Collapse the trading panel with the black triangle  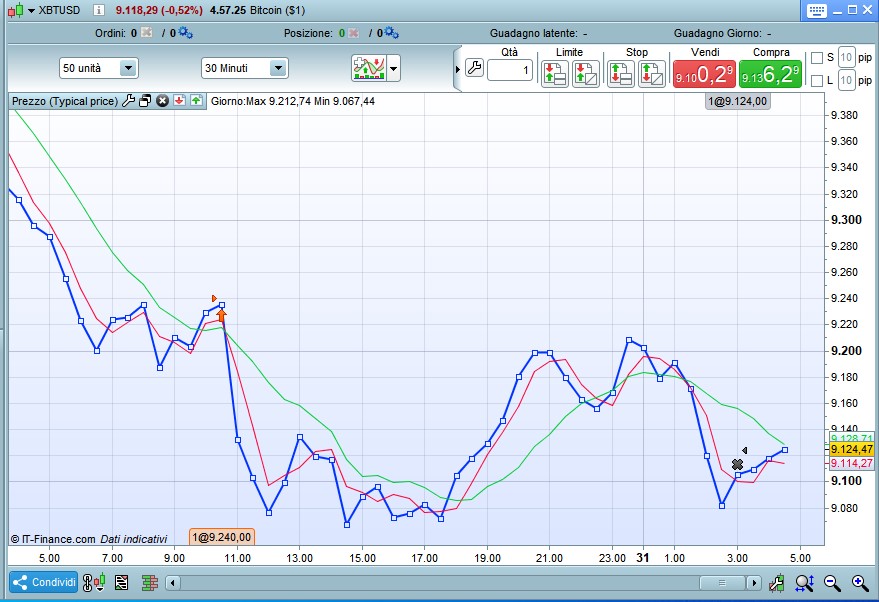[x=457, y=70]
